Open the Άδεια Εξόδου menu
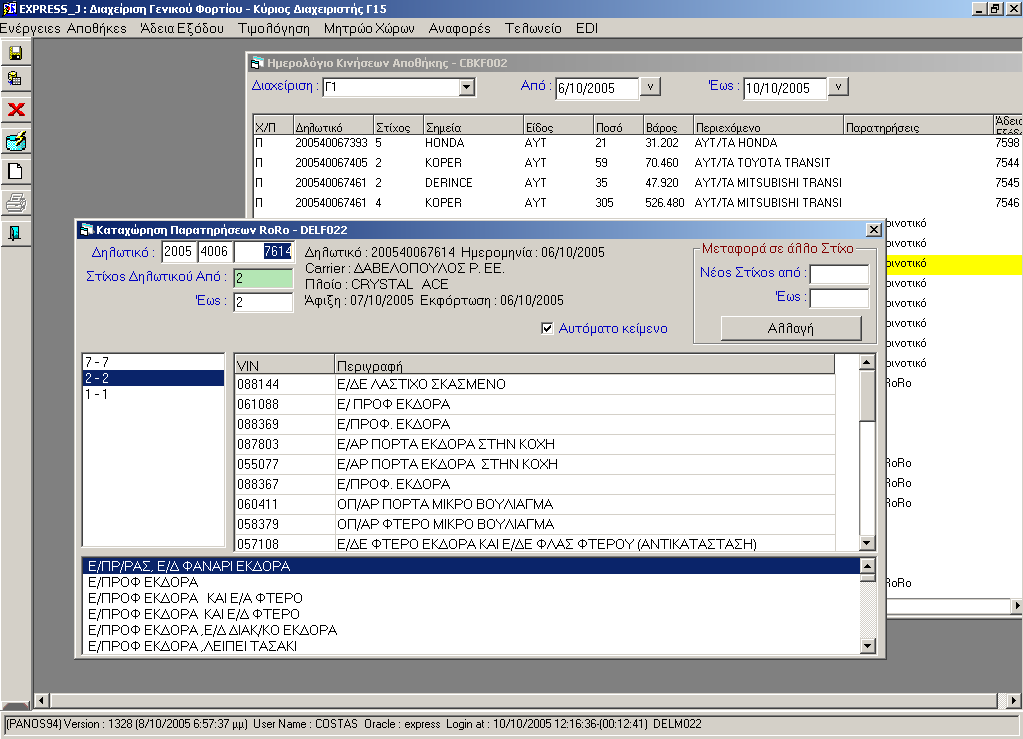Image resolution: width=1023 pixels, height=739 pixels. (x=182, y=28)
